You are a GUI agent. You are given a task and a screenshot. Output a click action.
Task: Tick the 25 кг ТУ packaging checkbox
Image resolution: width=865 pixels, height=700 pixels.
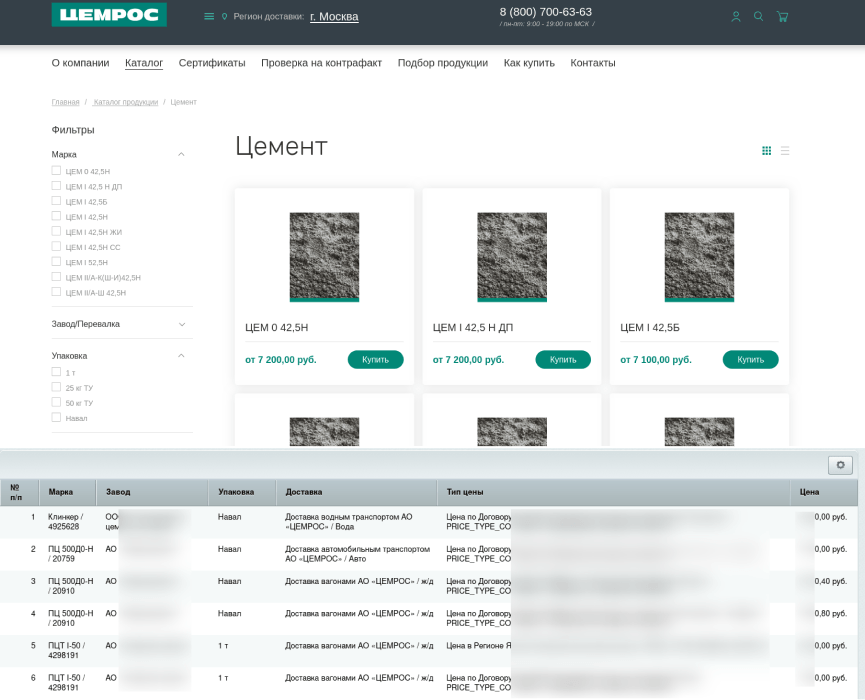(x=57, y=387)
